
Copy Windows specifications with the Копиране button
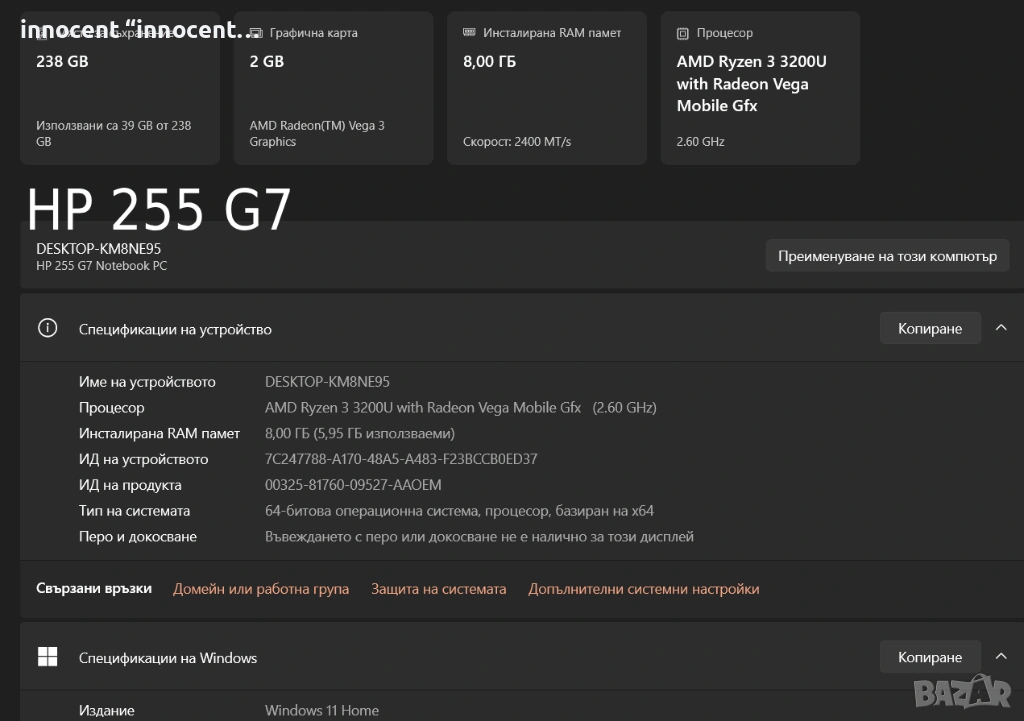pos(929,657)
